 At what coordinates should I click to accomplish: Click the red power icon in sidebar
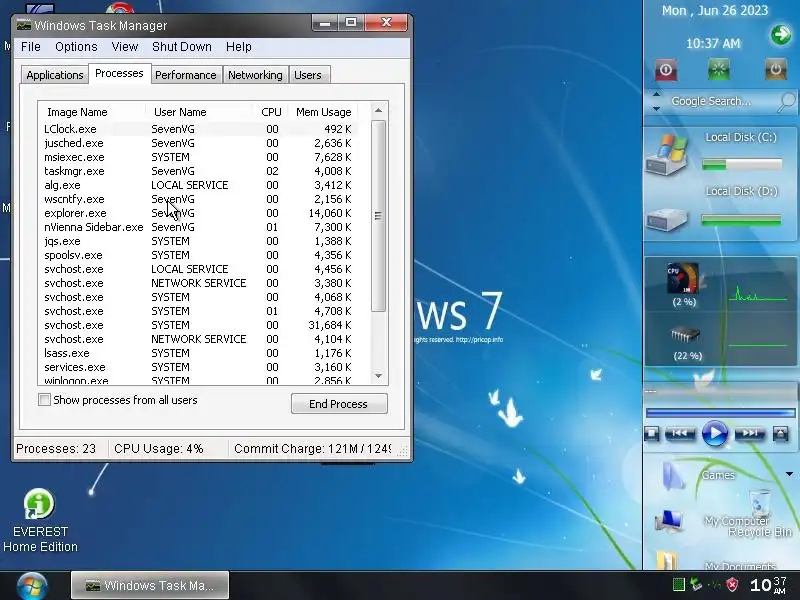point(666,69)
